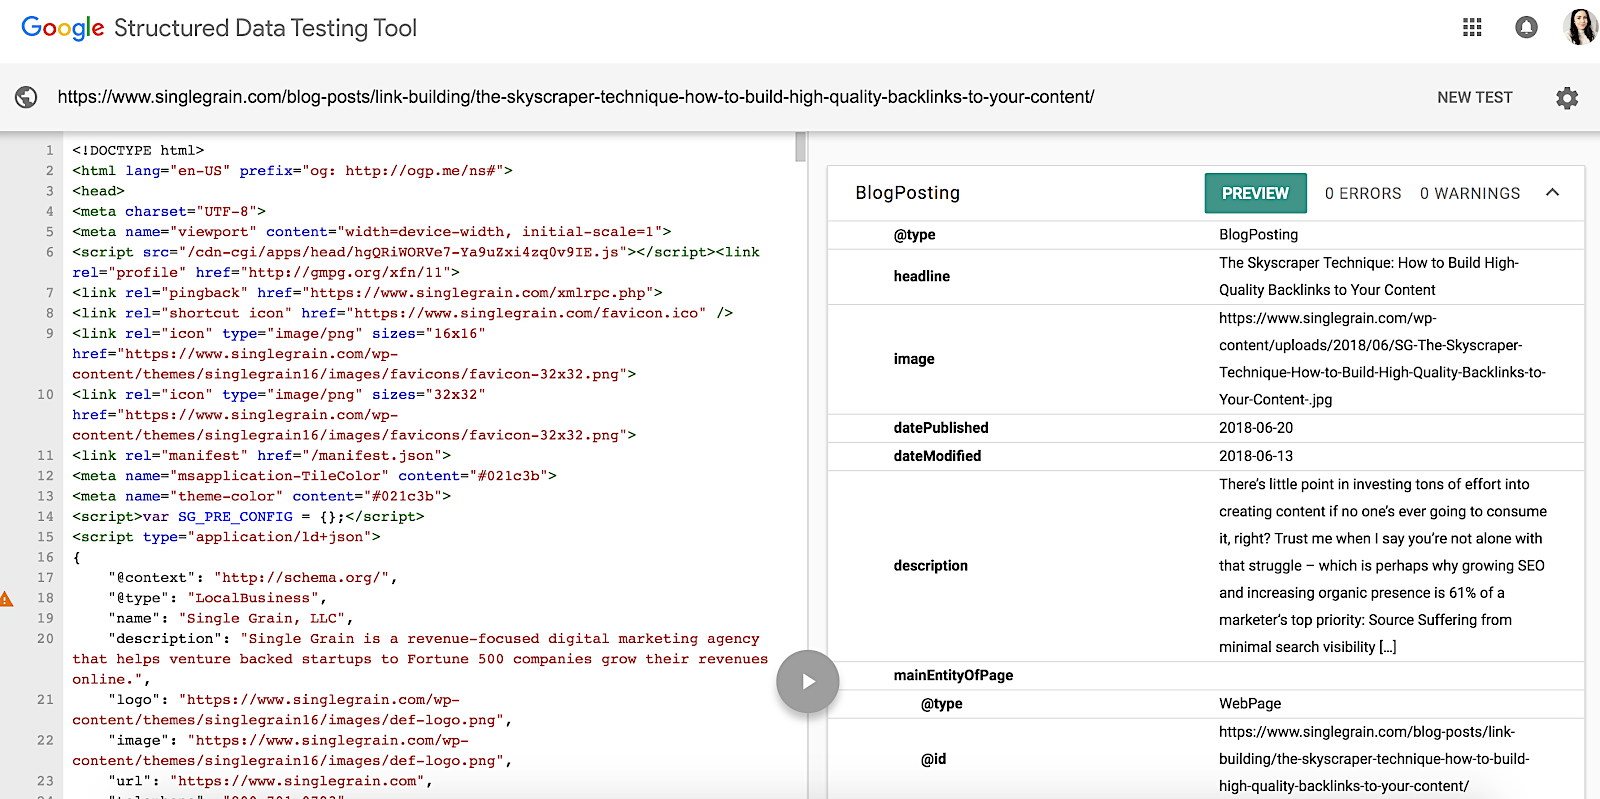Click the 0 WARNINGS label

pos(1470,194)
